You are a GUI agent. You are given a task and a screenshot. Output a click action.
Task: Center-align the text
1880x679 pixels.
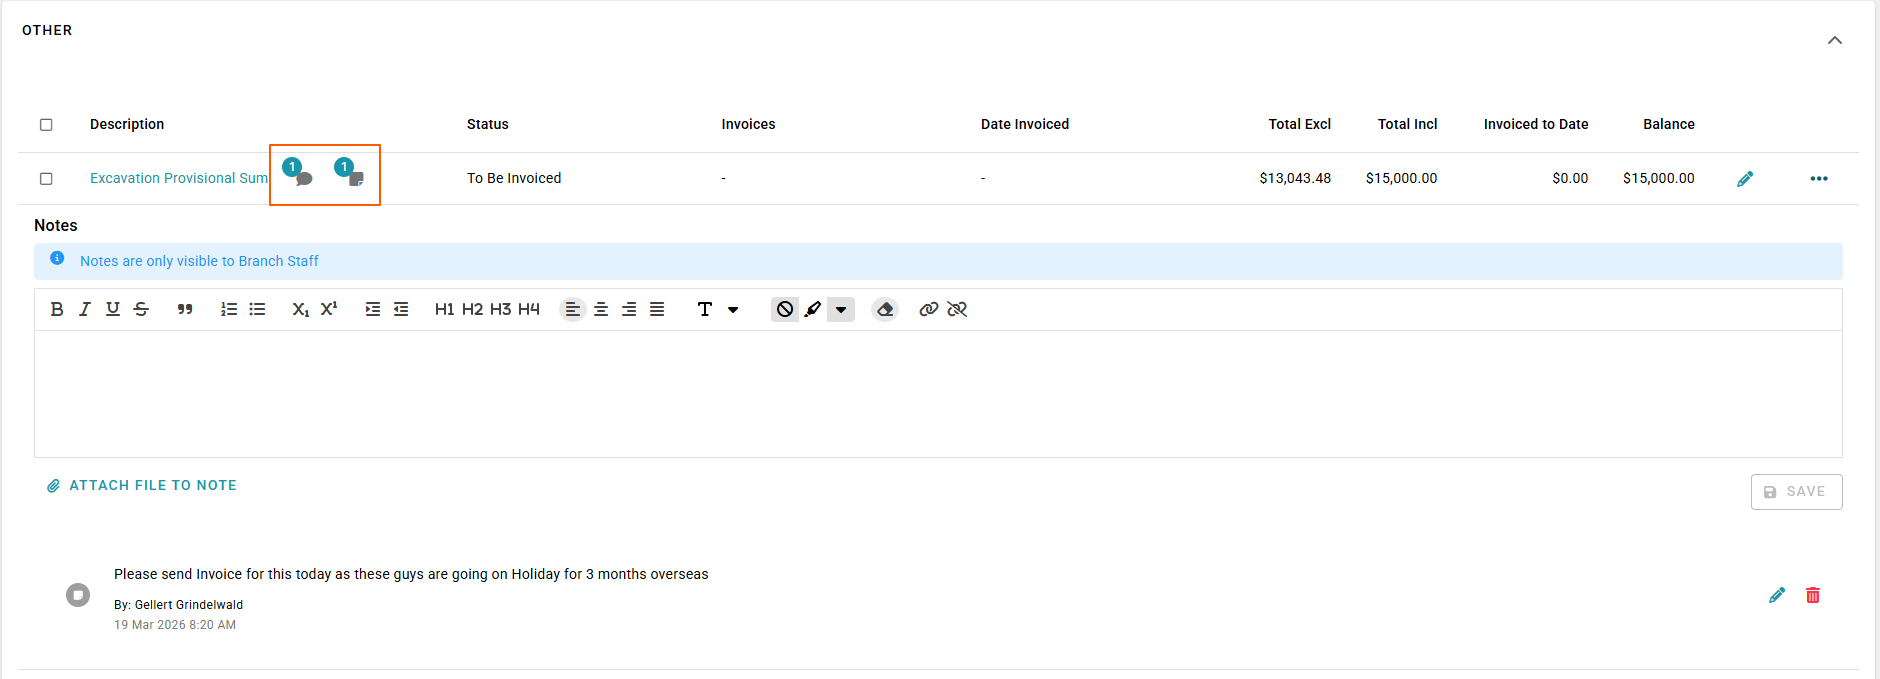tap(601, 309)
